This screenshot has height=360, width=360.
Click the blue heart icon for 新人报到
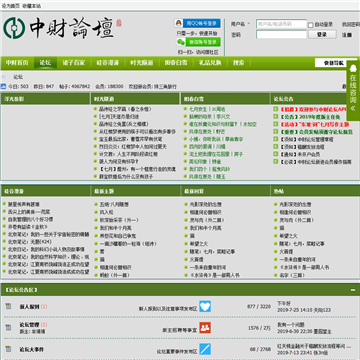tap(205, 306)
